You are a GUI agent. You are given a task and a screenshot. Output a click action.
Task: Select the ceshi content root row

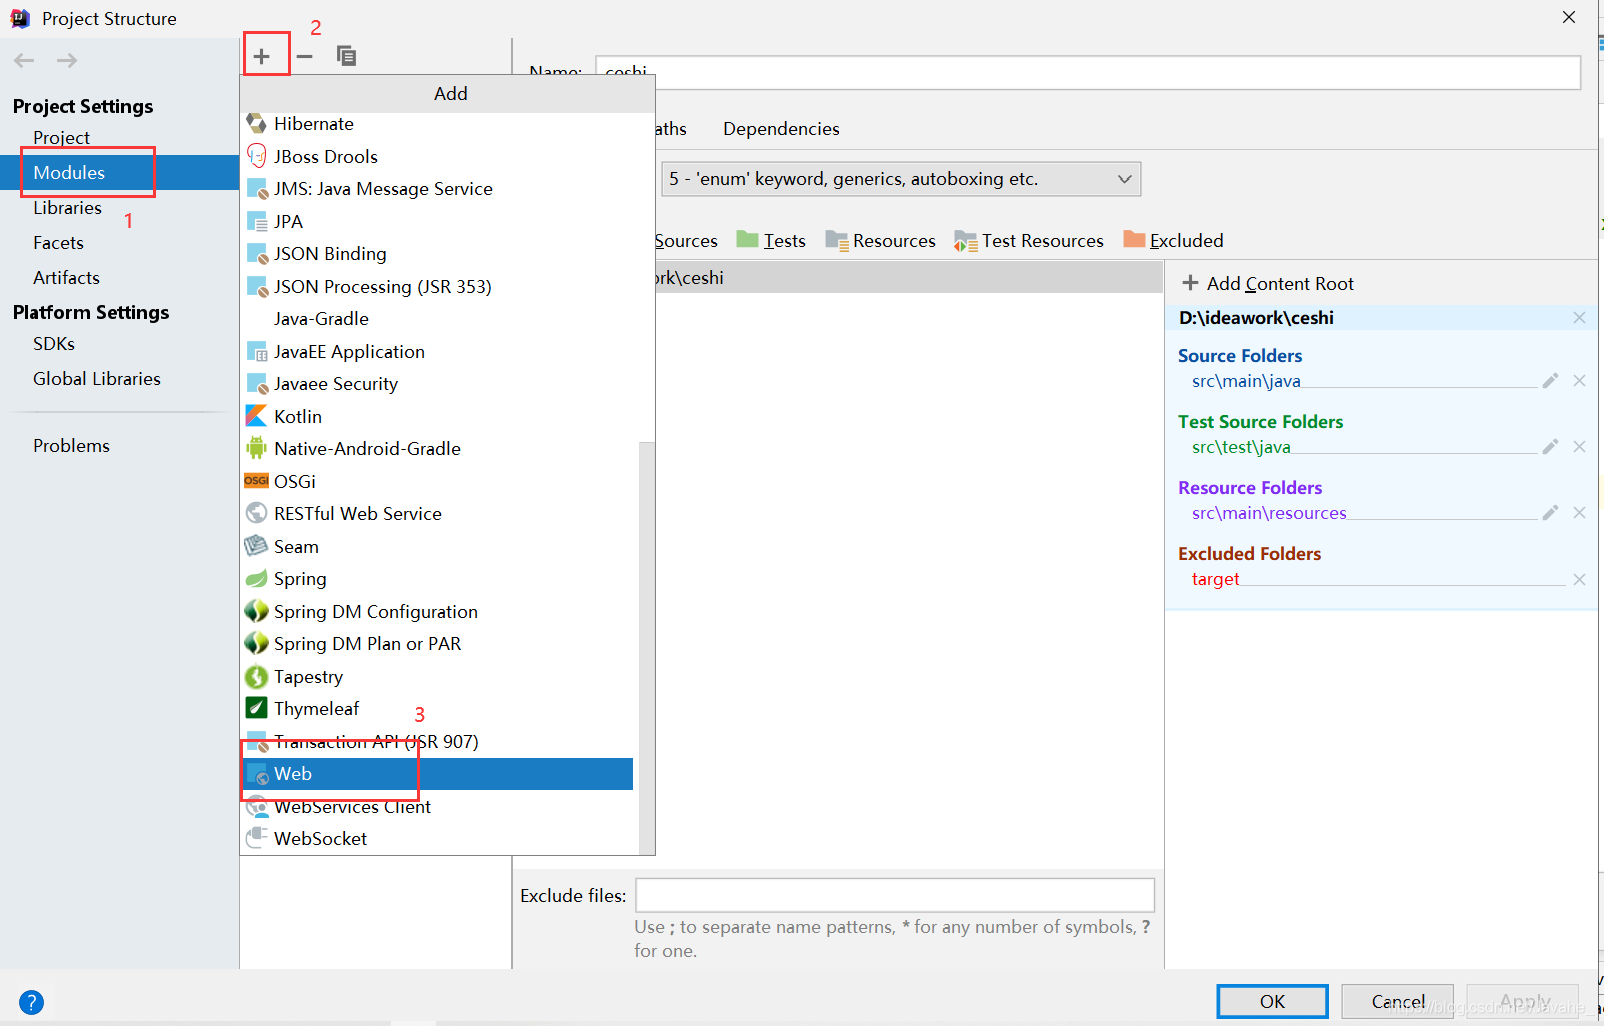pos(908,278)
